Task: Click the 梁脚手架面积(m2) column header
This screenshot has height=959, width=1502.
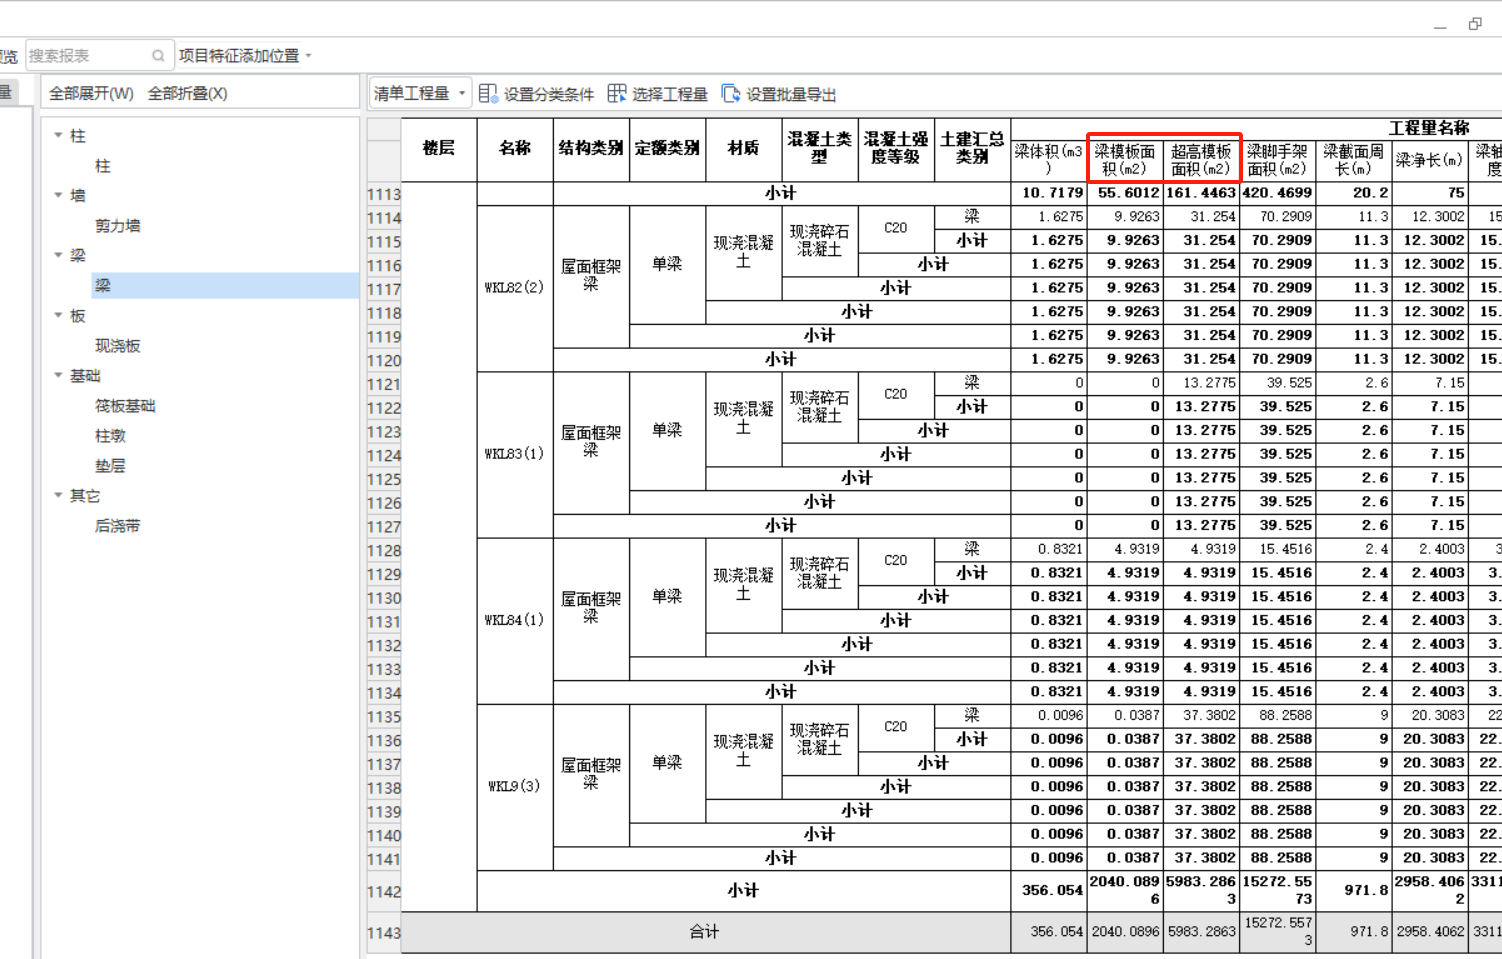Action: [1277, 160]
